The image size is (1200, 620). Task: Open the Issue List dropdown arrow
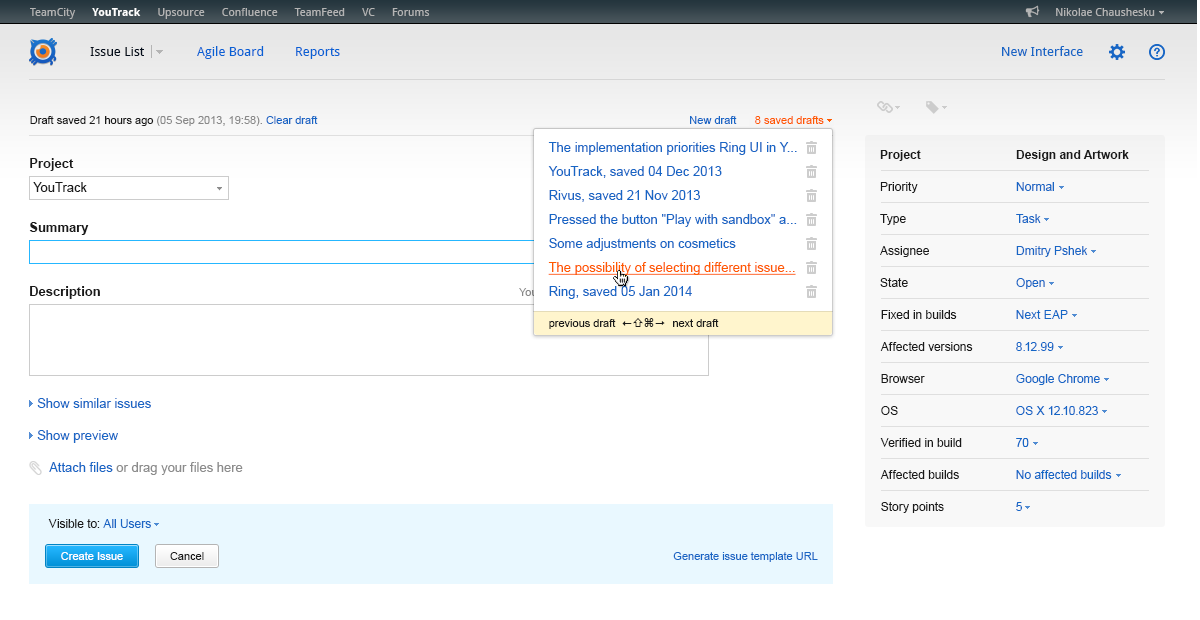click(159, 52)
